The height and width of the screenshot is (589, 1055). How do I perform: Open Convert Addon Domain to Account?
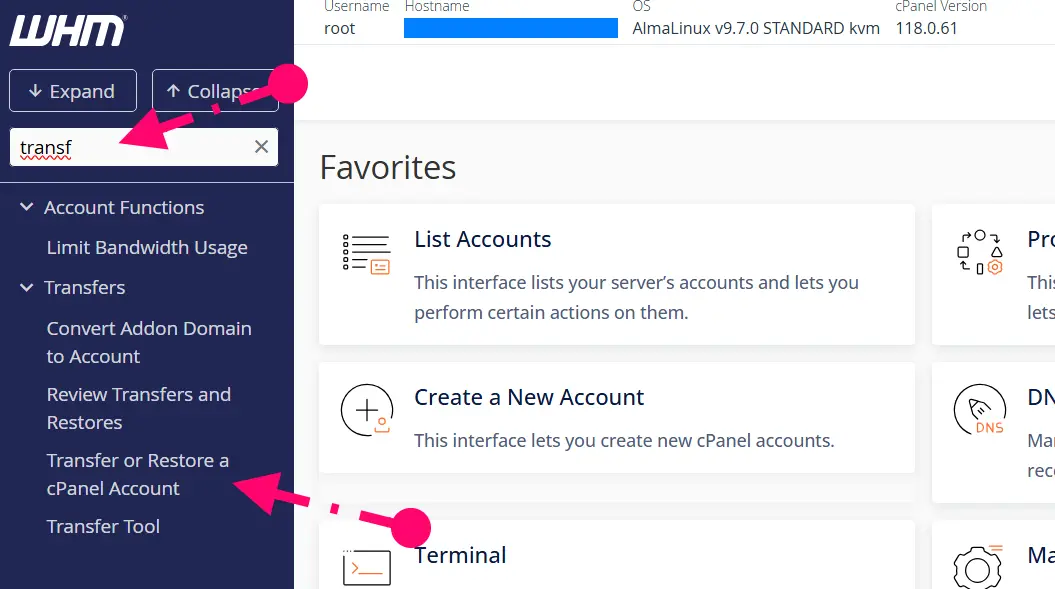coord(148,342)
